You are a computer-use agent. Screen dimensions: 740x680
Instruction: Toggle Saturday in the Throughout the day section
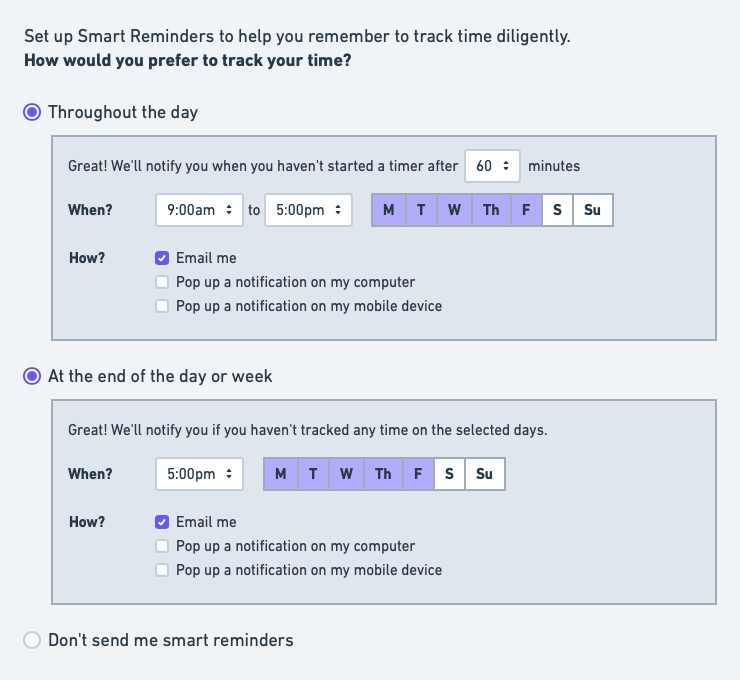click(x=557, y=210)
